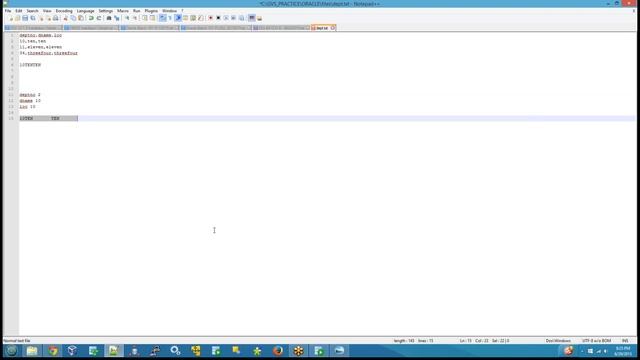Click the Print toolbar icon
Screen dimensions: 640x360
click(56, 18)
